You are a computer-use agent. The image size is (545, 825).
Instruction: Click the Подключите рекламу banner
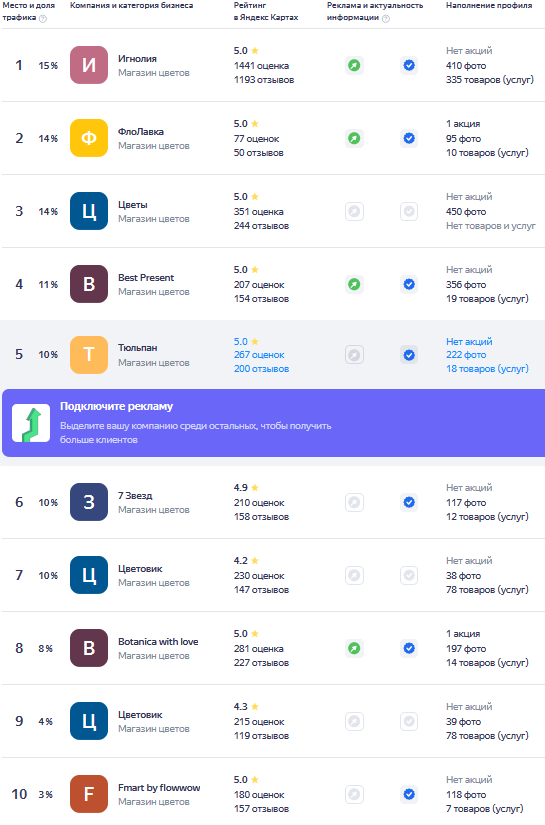(274, 423)
